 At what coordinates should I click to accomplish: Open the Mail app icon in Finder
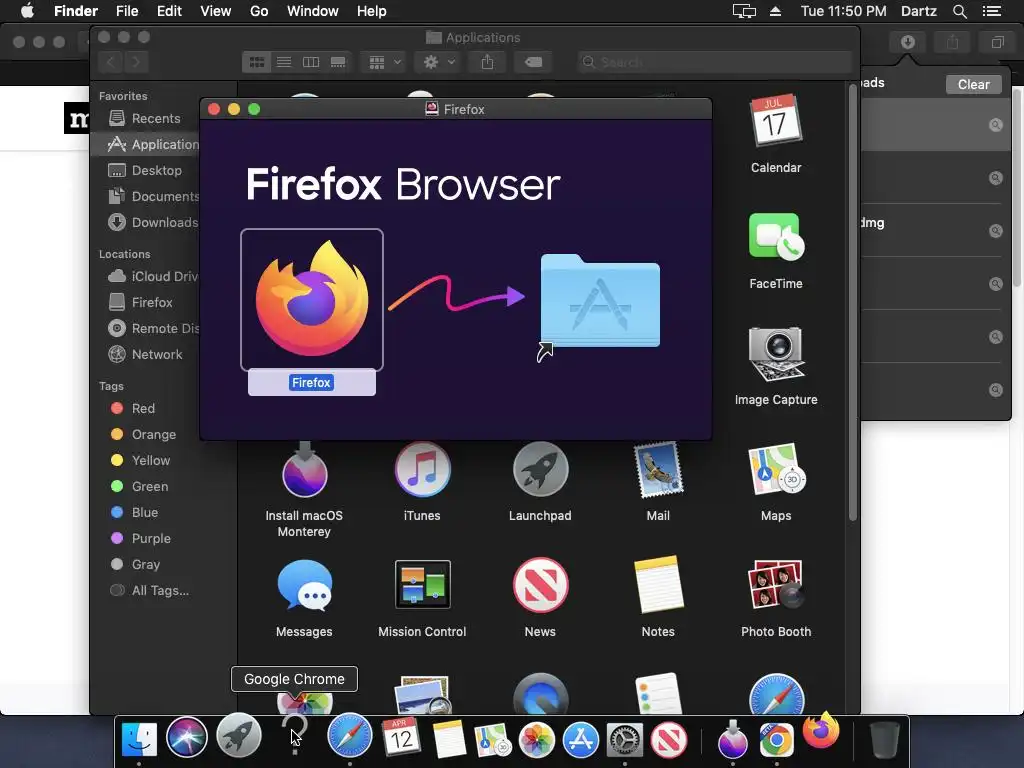pyautogui.click(x=658, y=470)
